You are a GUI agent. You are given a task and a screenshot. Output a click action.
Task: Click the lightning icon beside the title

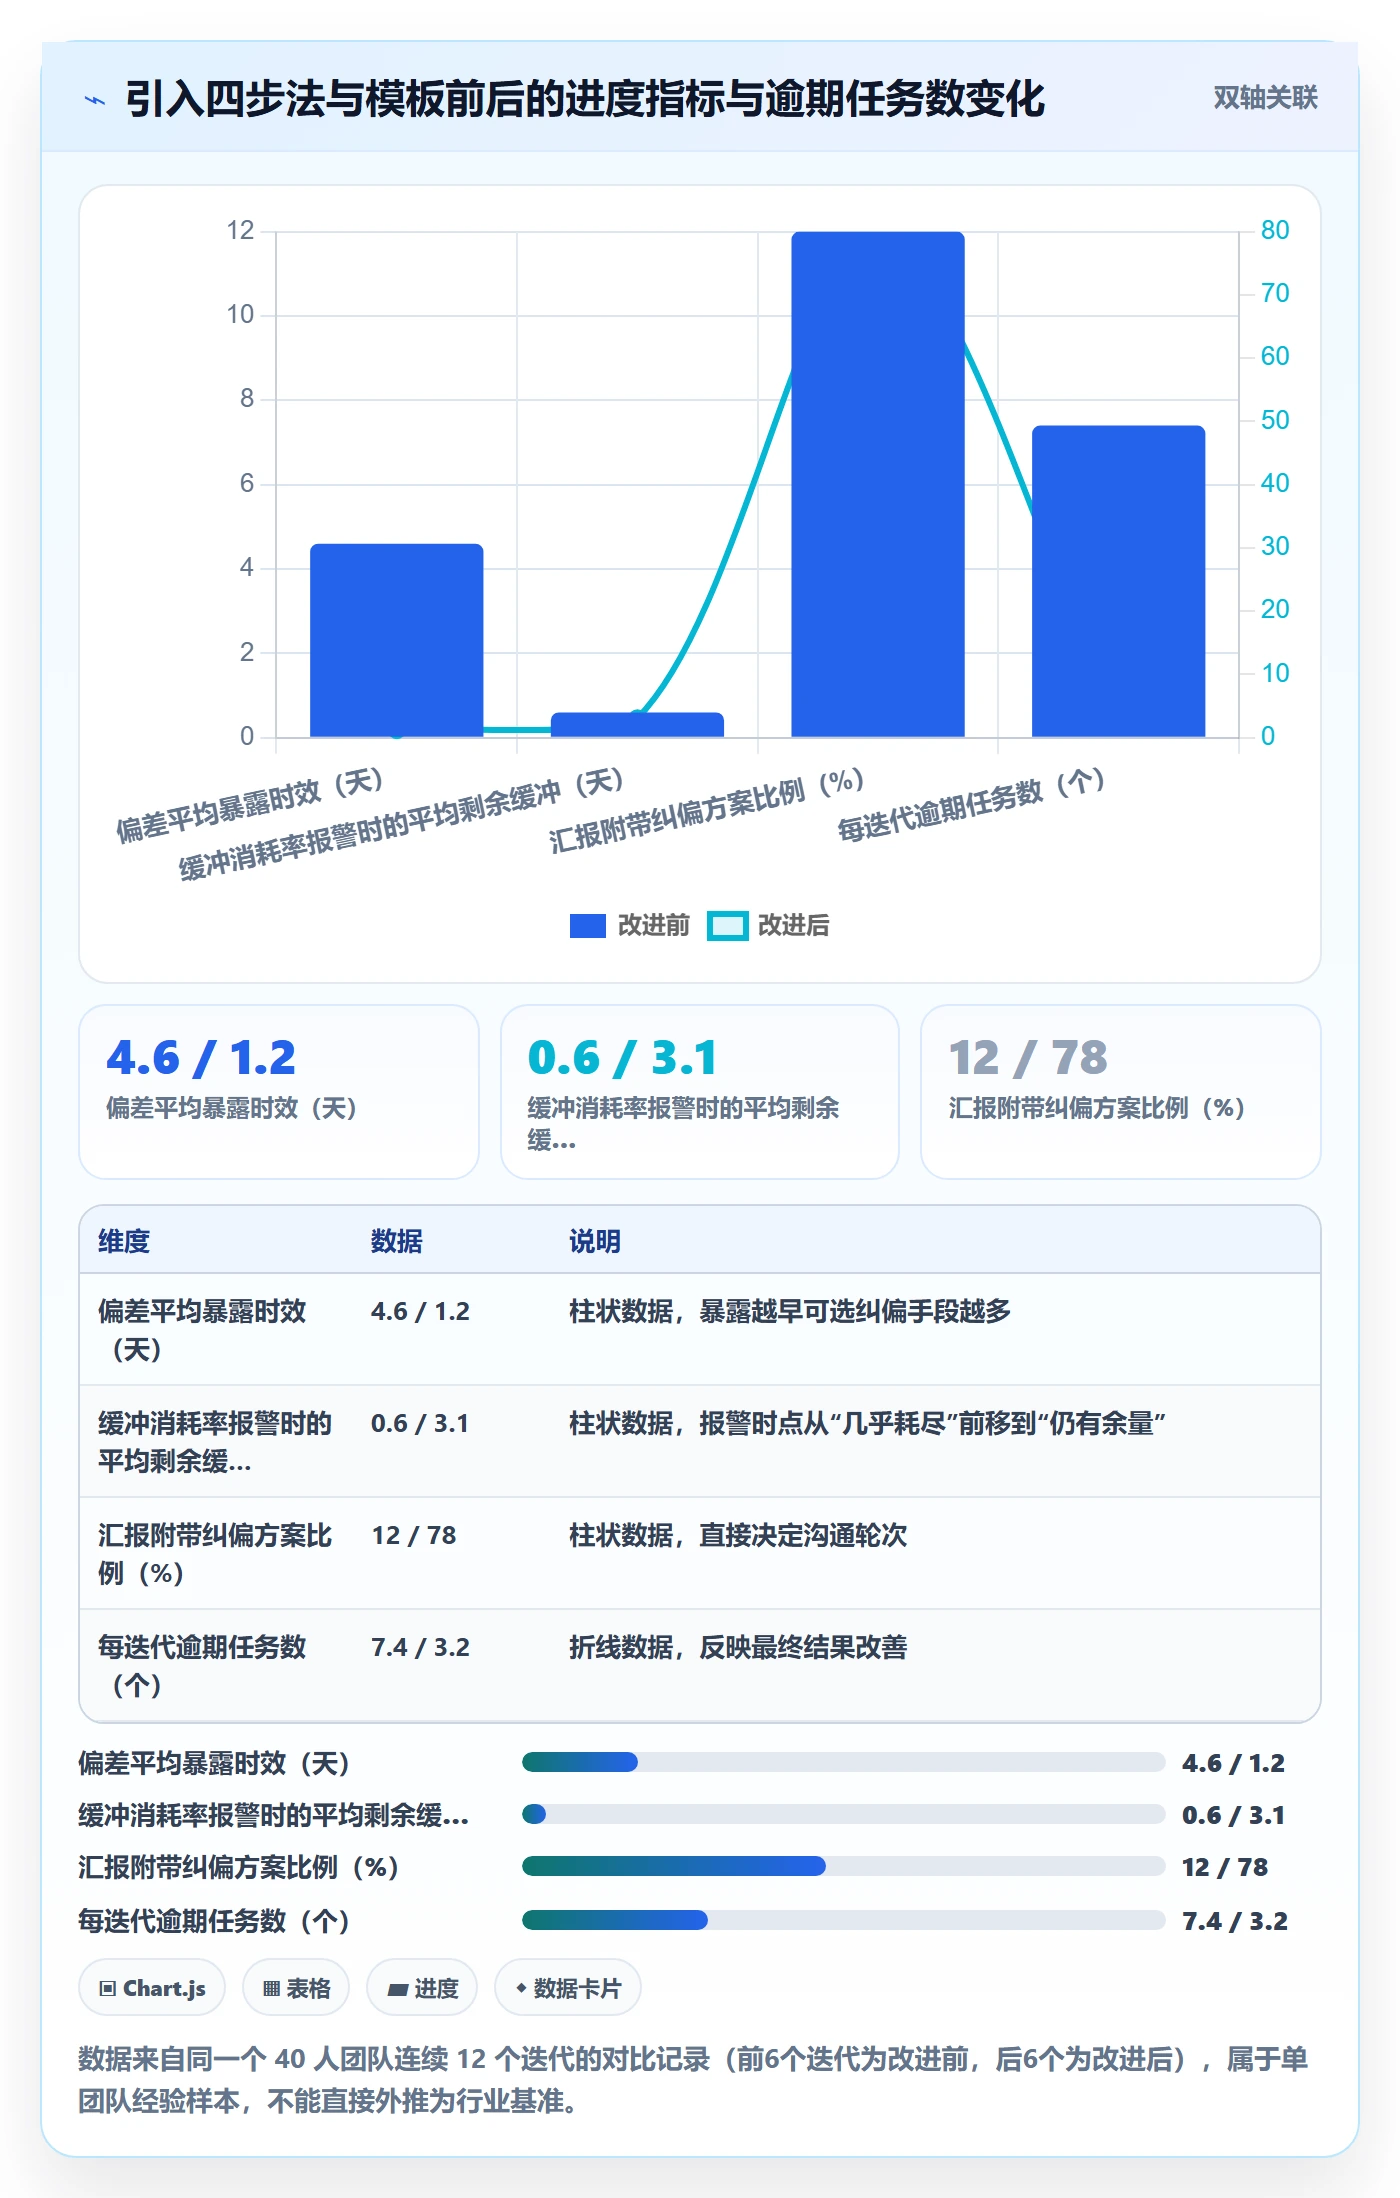click(x=95, y=99)
